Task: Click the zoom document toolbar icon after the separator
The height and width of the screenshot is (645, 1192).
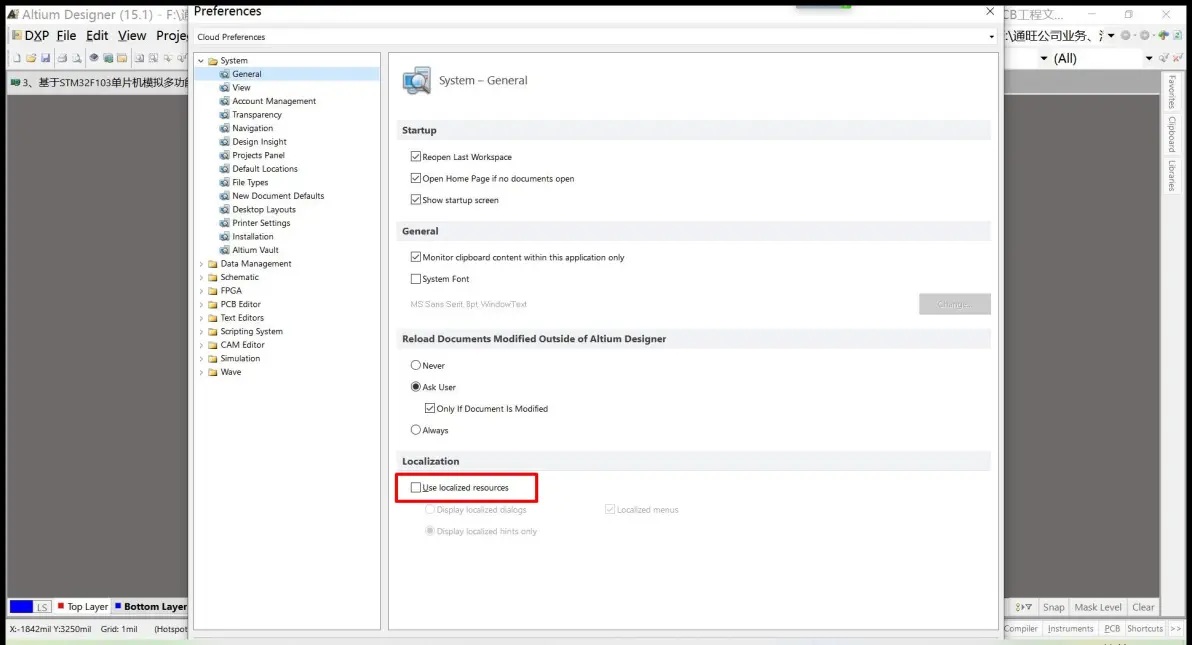Action: coord(139,58)
